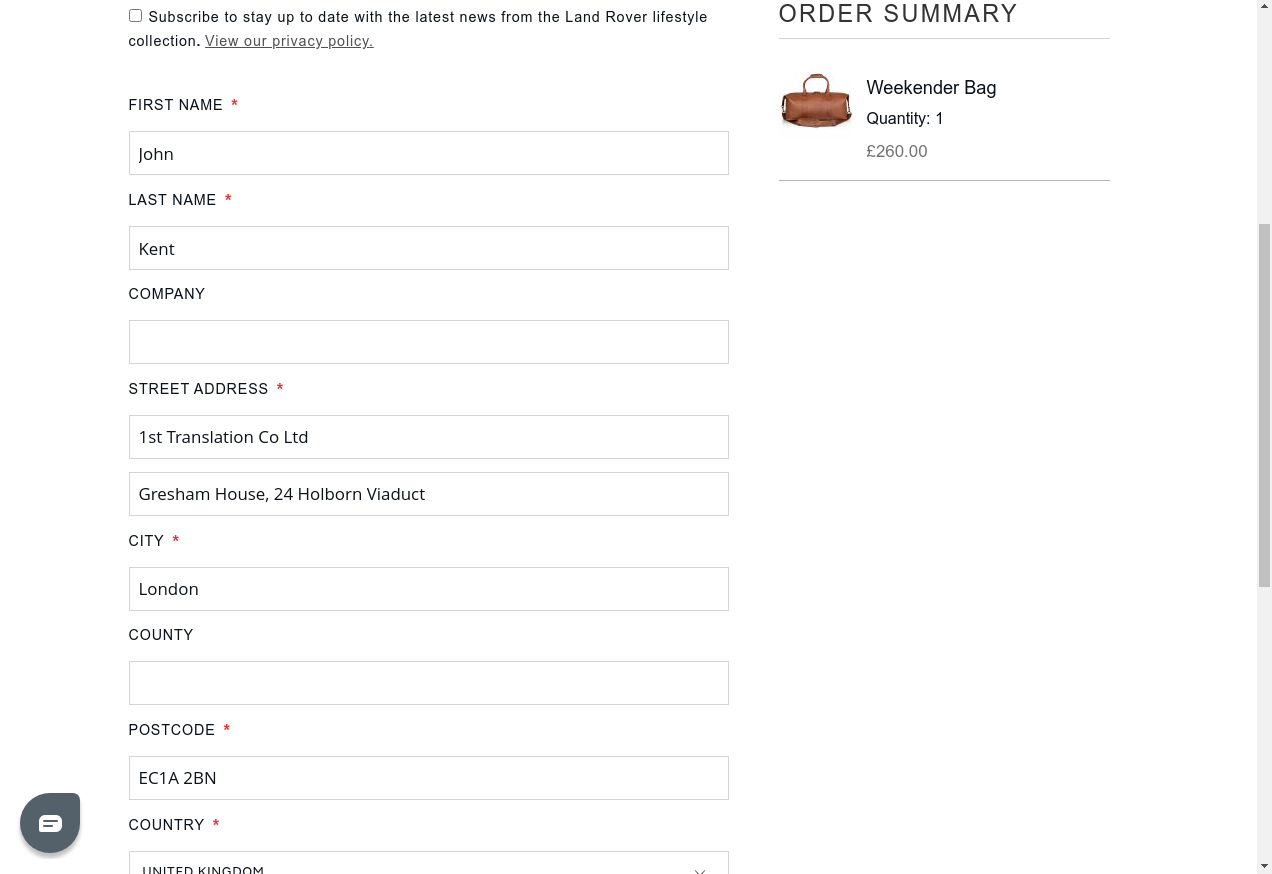Focus the Last Name field containing Kent

pyautogui.click(x=428, y=248)
